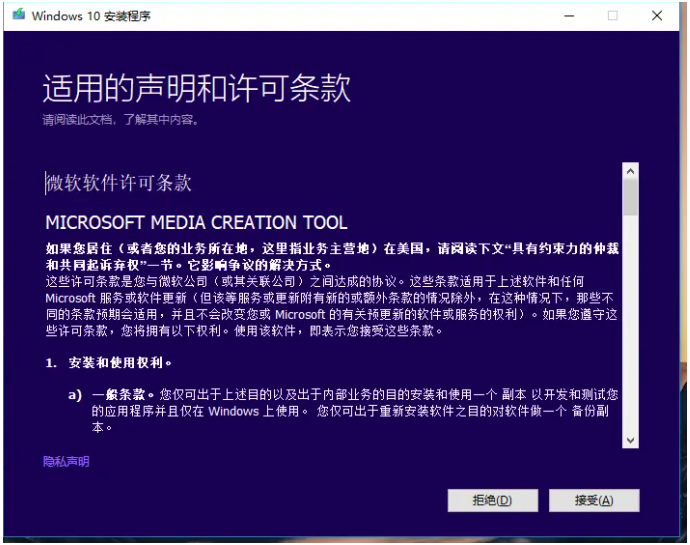
Task: Place cursor in 微软软件许可条款 heading
Action: (x=119, y=183)
